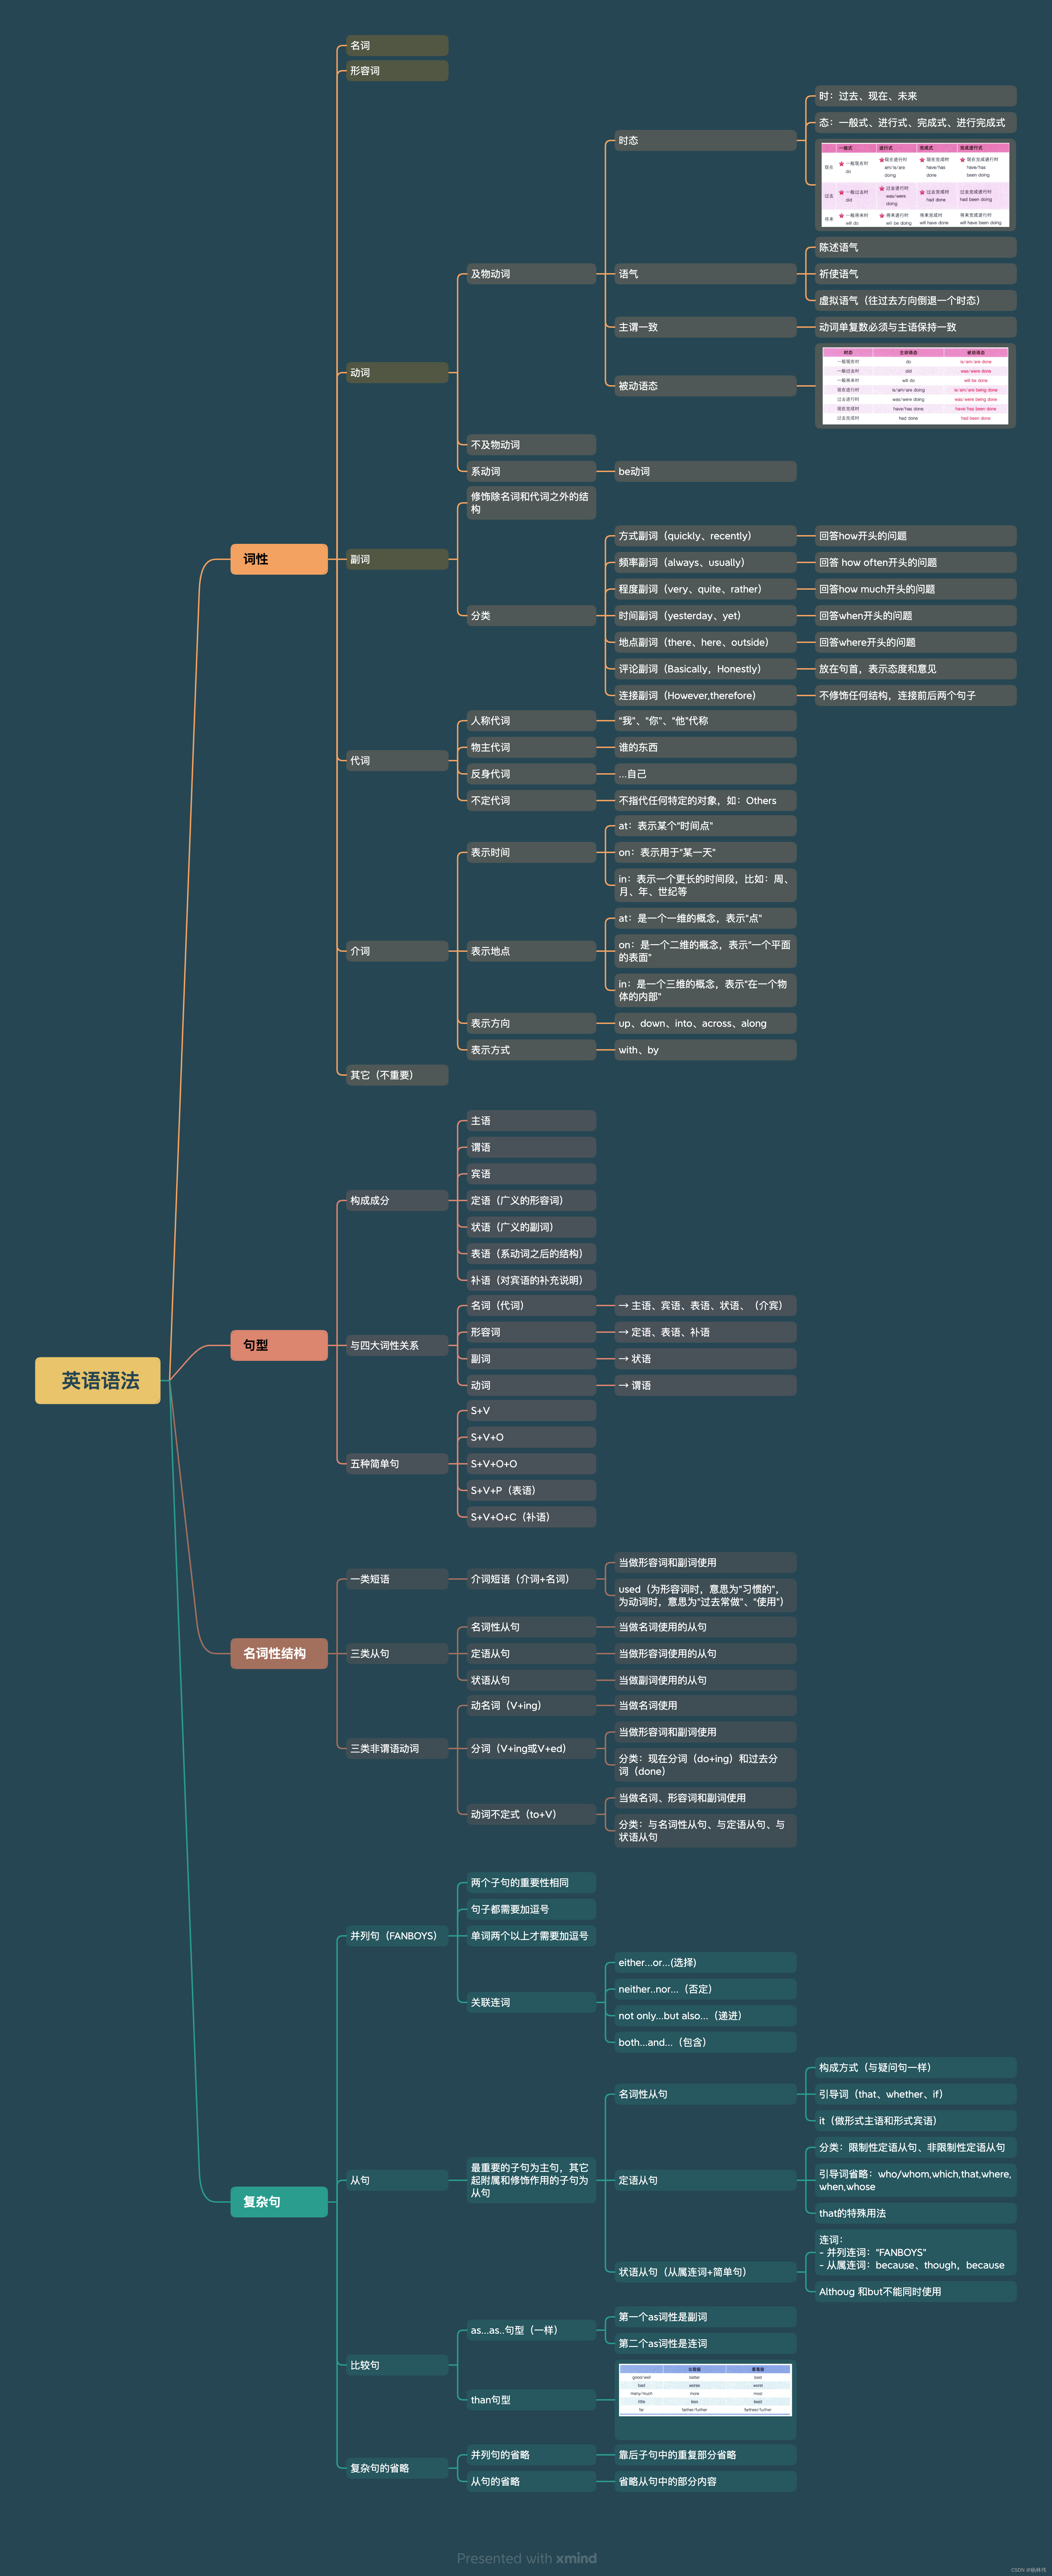Click the 状语从句（从属连词+简单句）node
This screenshot has width=1052, height=2576.
click(705, 2272)
